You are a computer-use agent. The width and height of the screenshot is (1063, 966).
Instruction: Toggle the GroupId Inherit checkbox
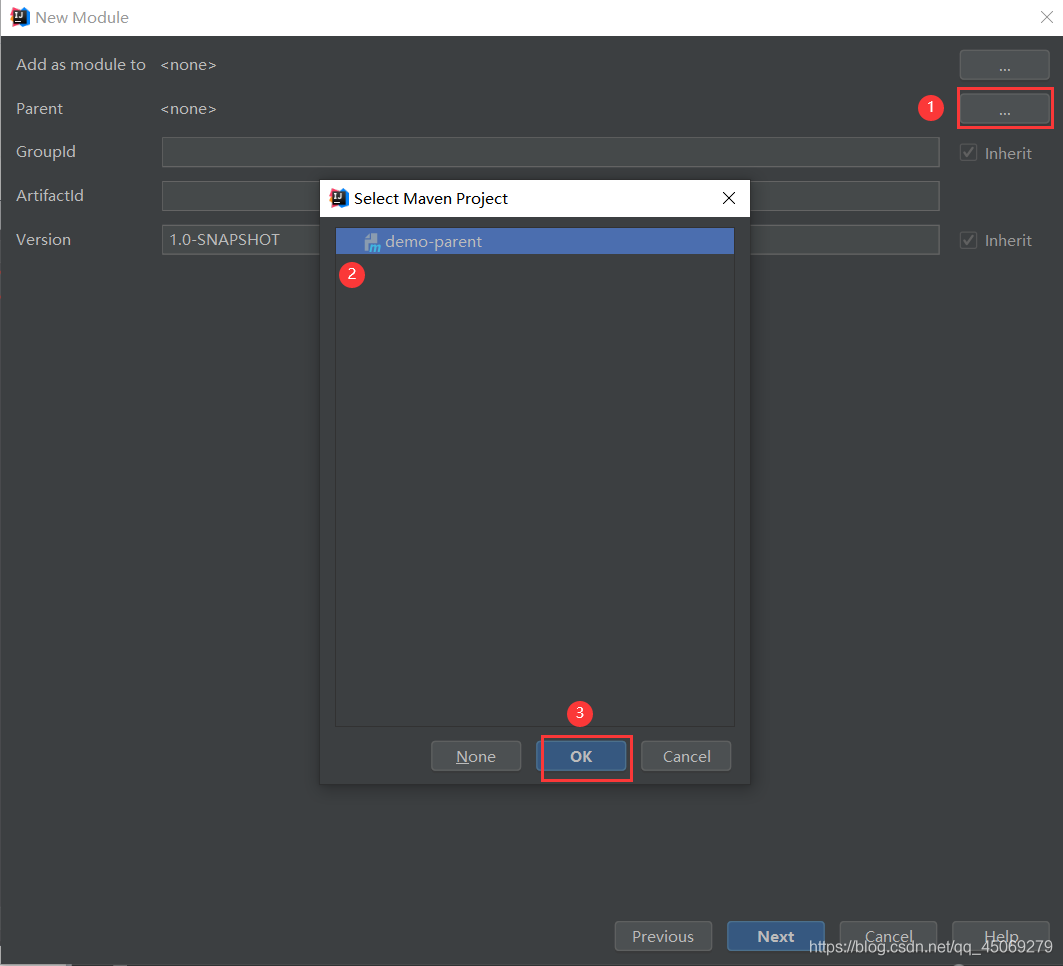tap(968, 153)
